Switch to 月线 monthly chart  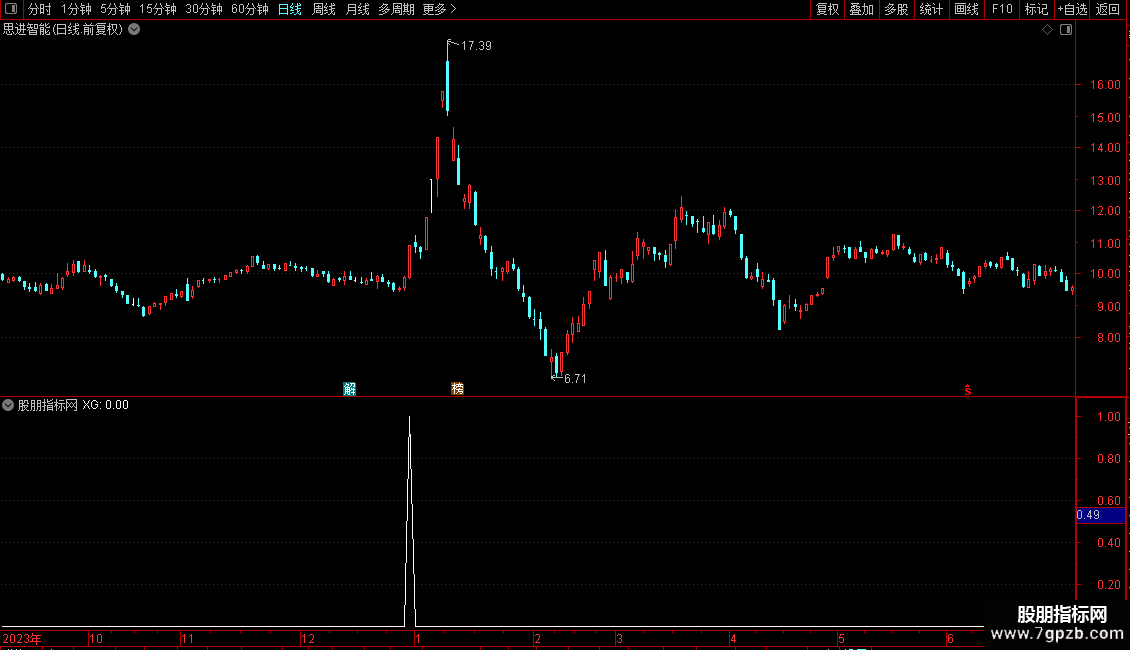pyautogui.click(x=357, y=9)
